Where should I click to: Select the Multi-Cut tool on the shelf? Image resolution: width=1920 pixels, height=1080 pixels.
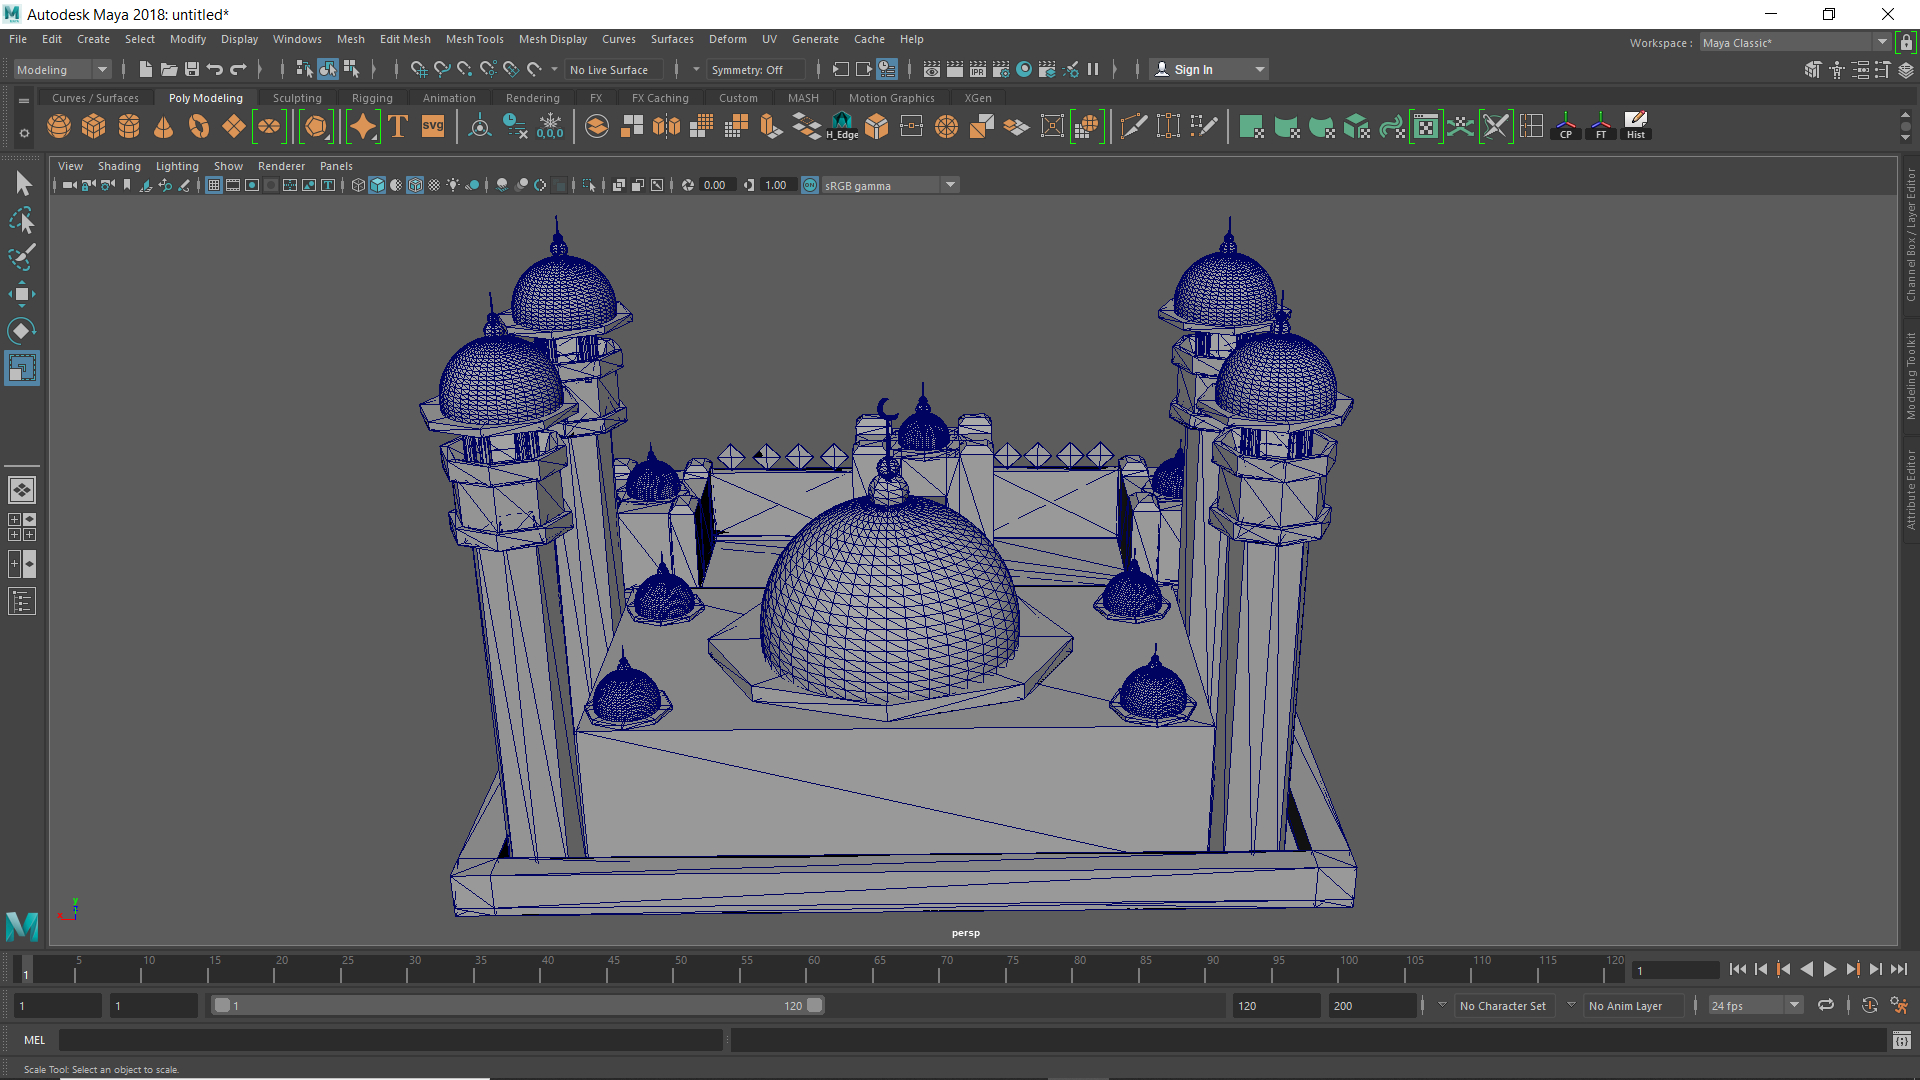coord(1134,126)
